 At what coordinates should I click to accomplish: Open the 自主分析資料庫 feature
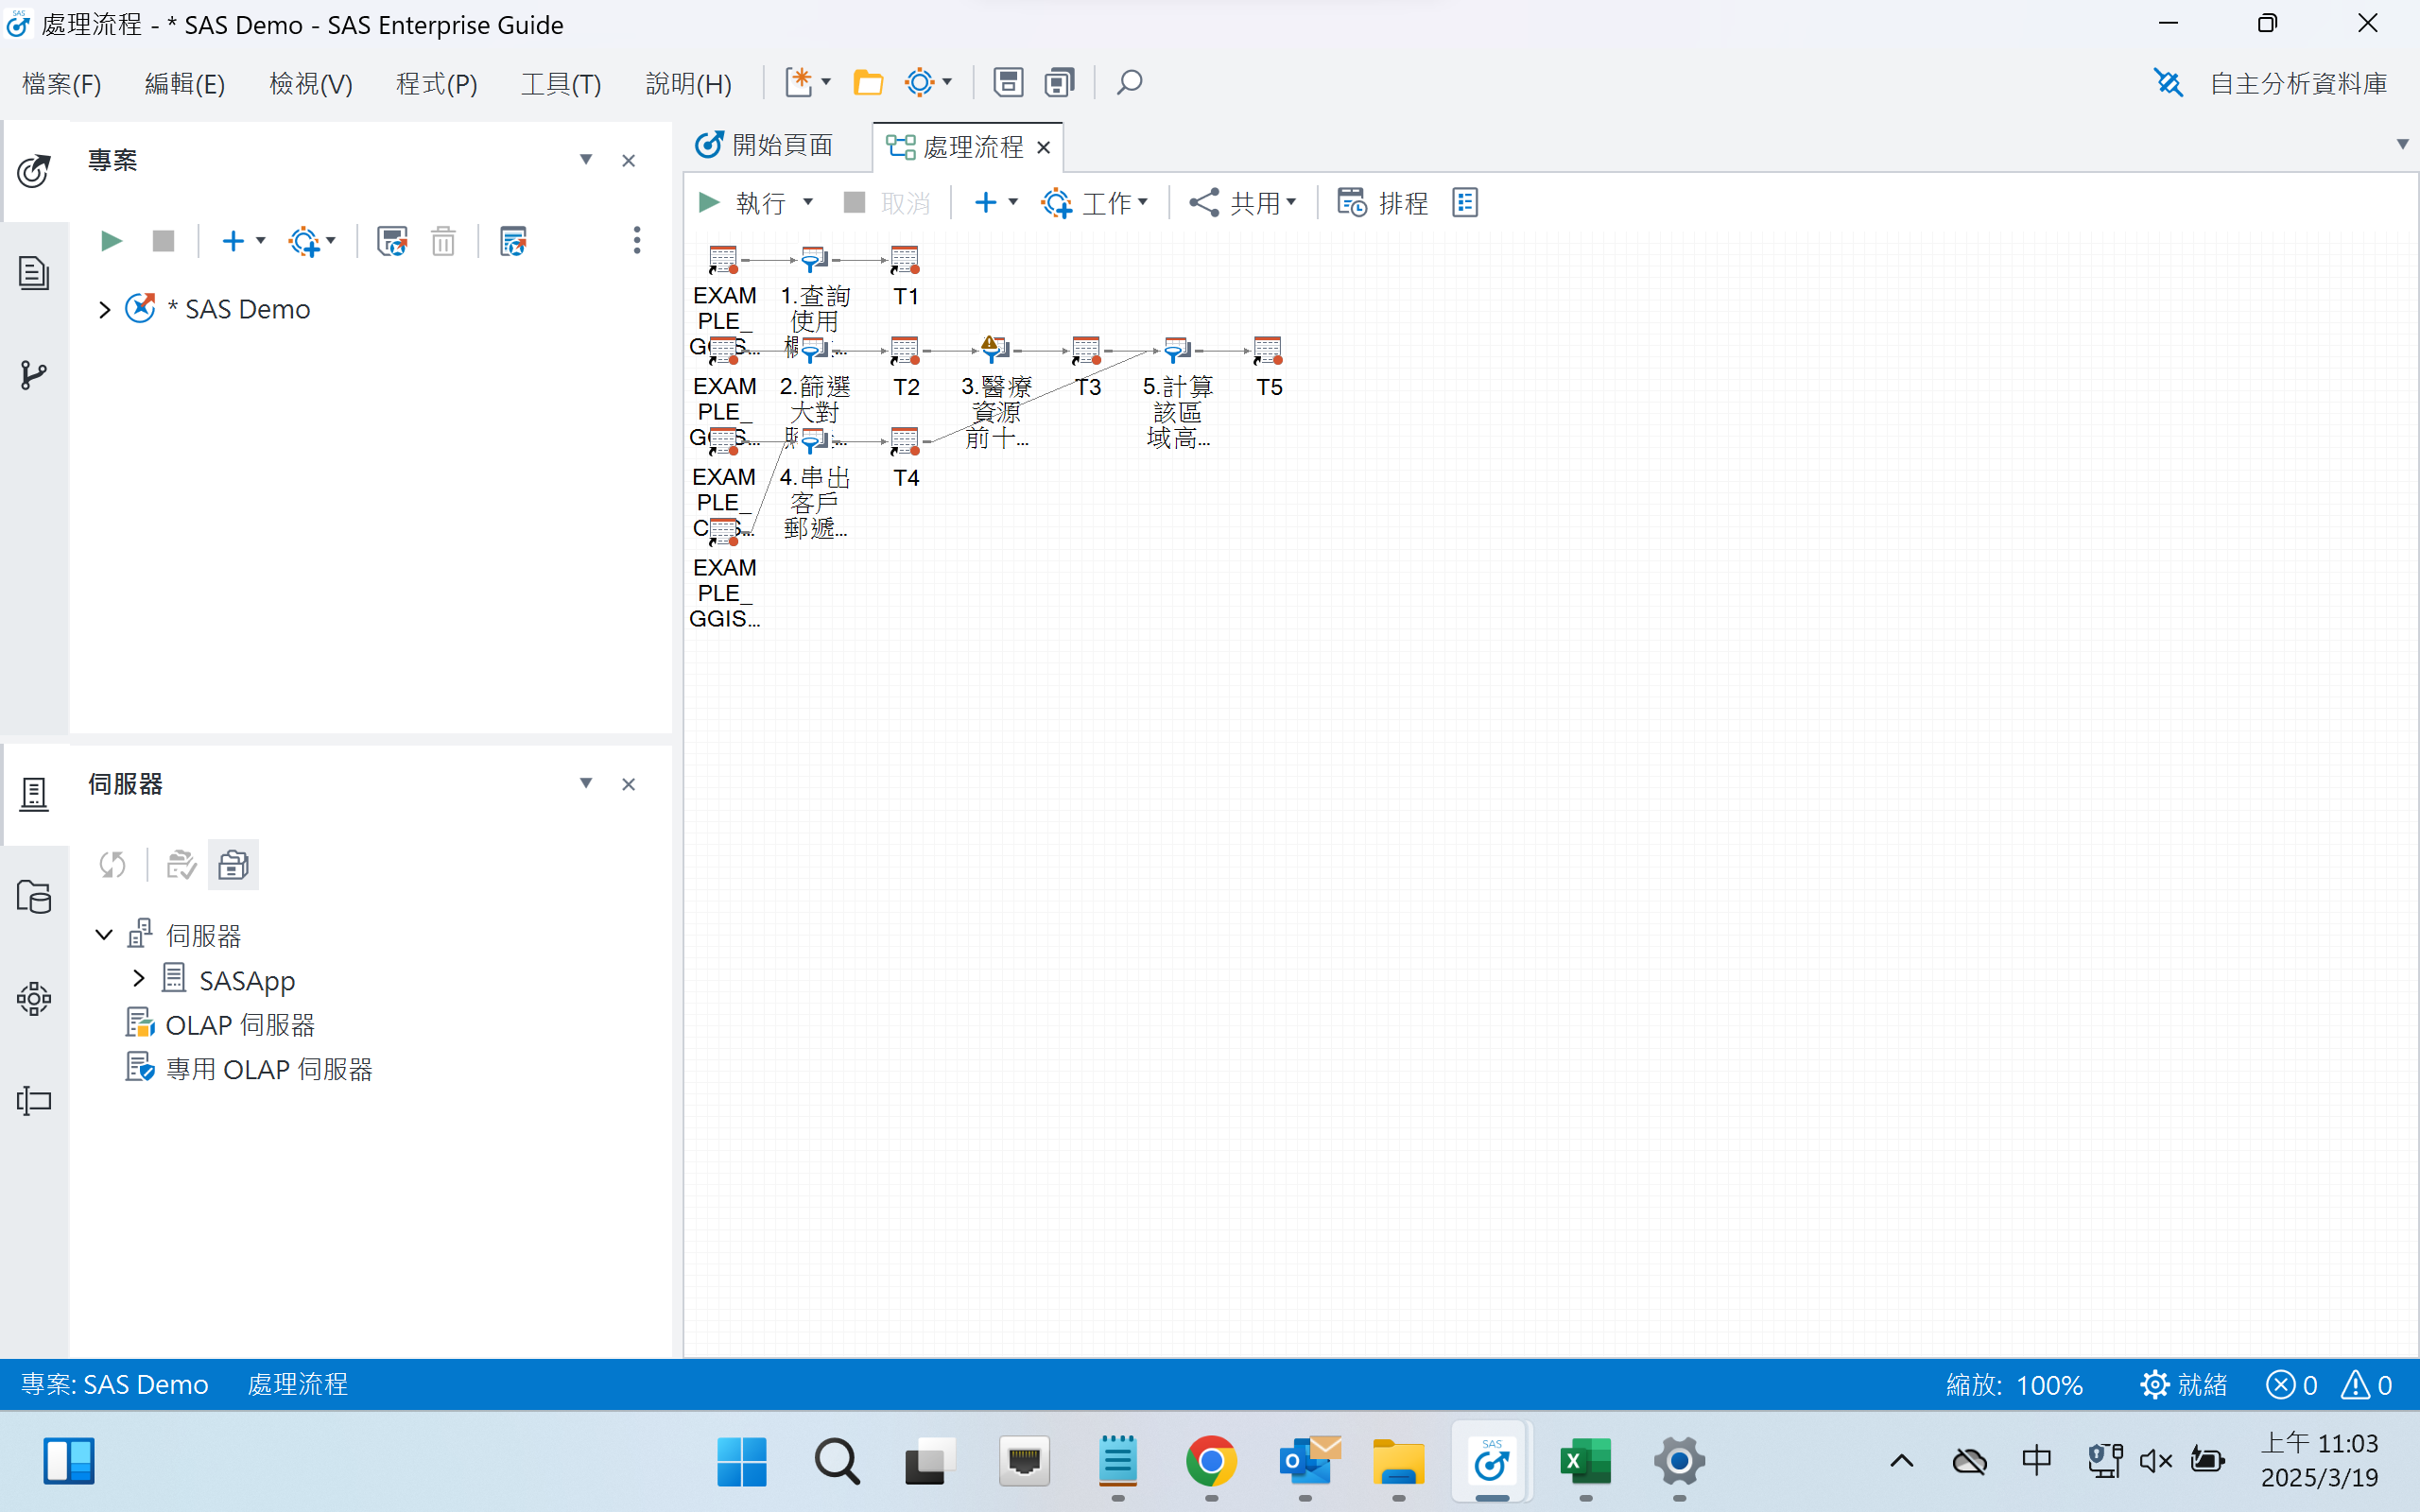(2296, 83)
